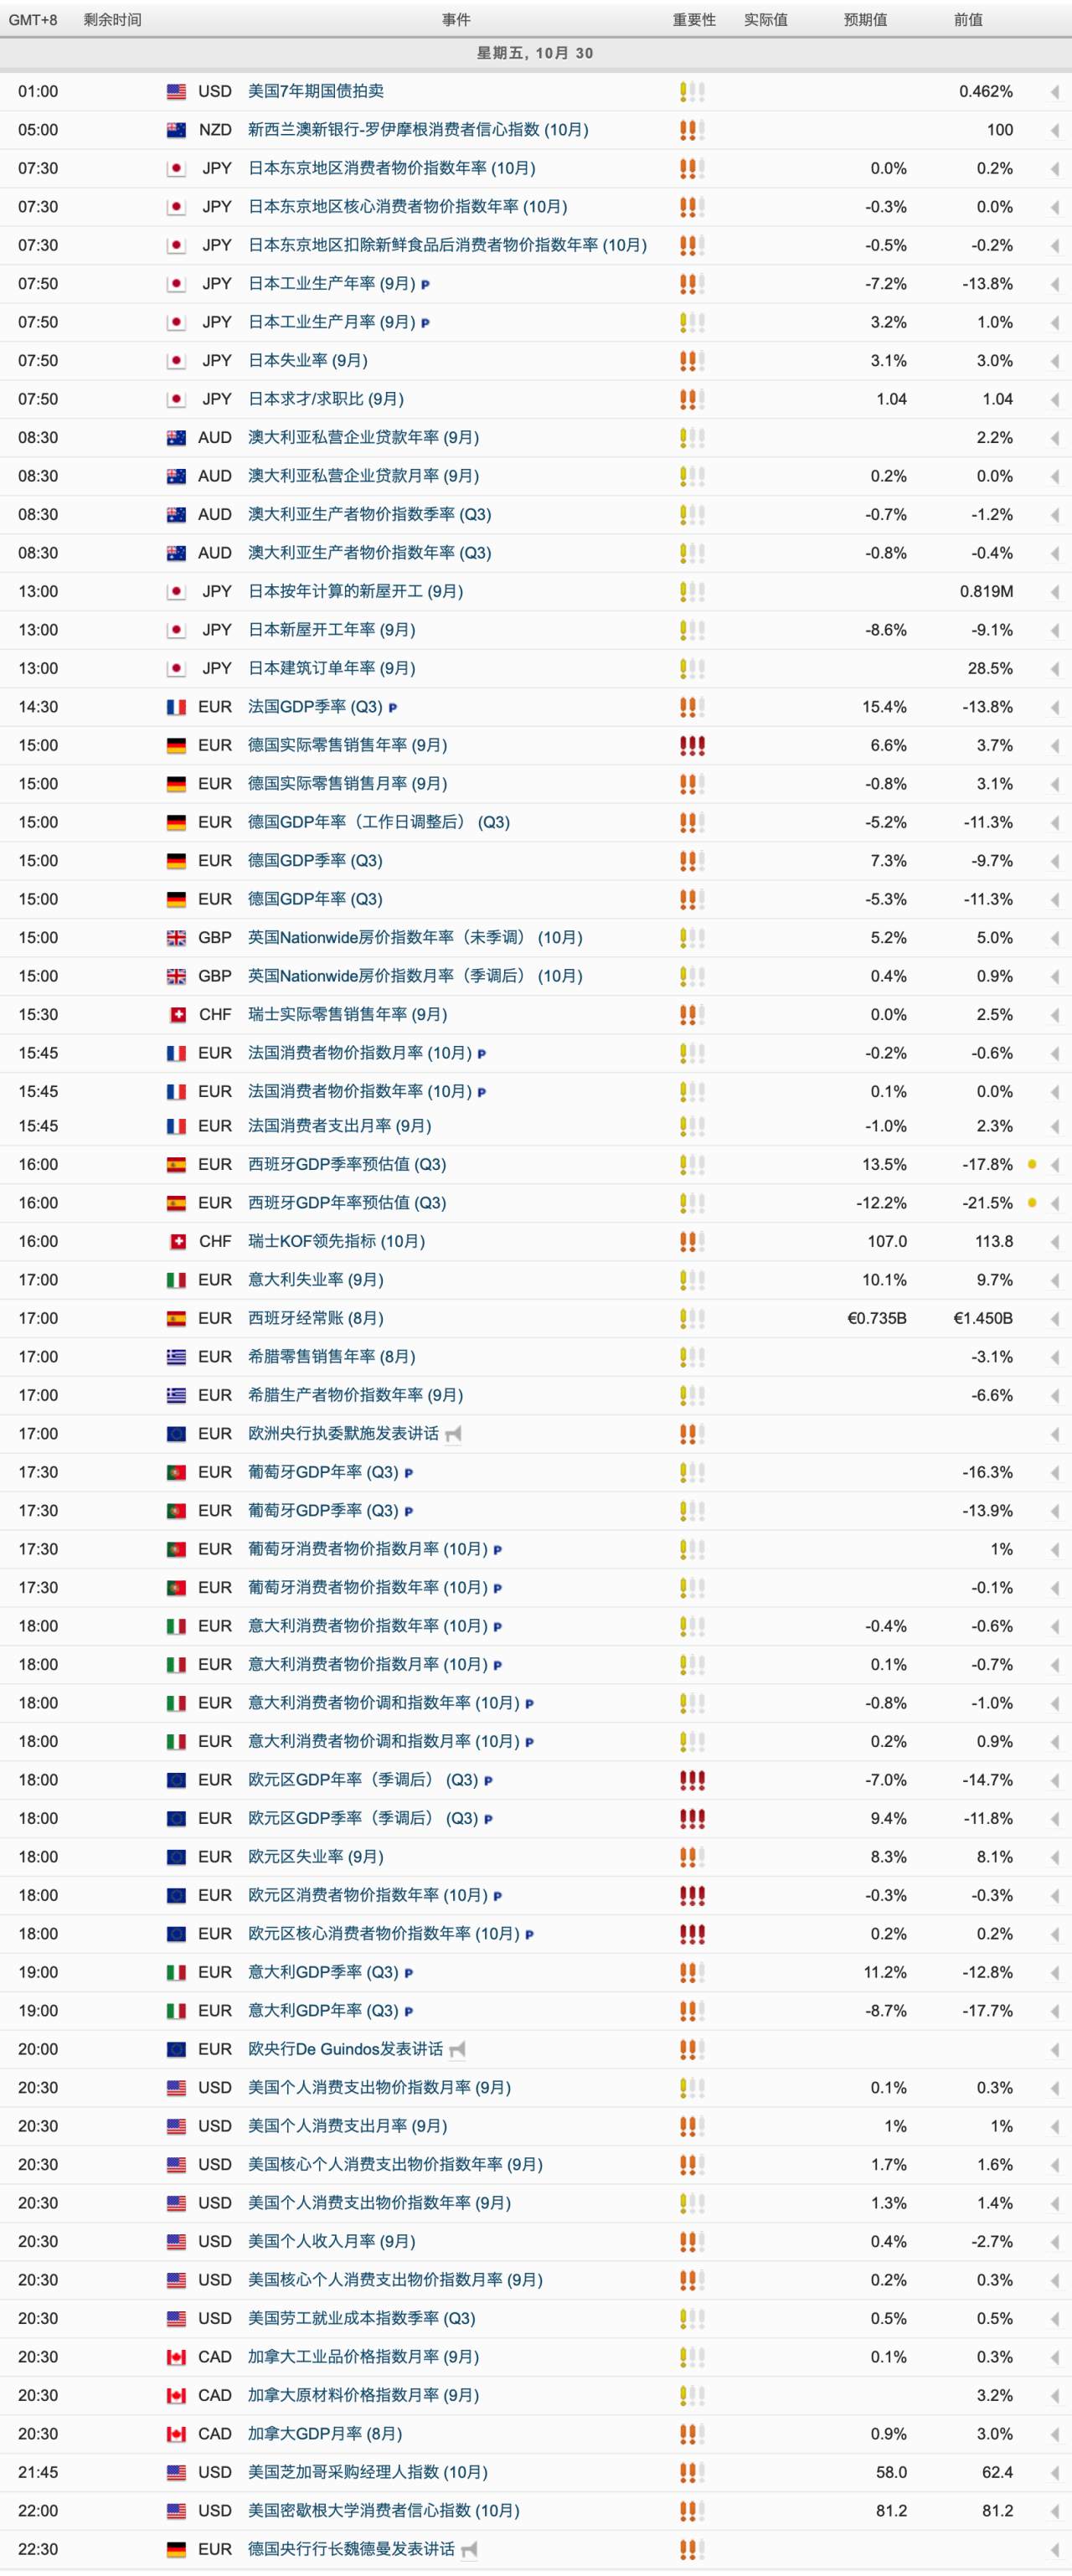Click previous value €1.450B for 西班牙经常账
This screenshot has height=2576, width=1072.
(983, 1319)
